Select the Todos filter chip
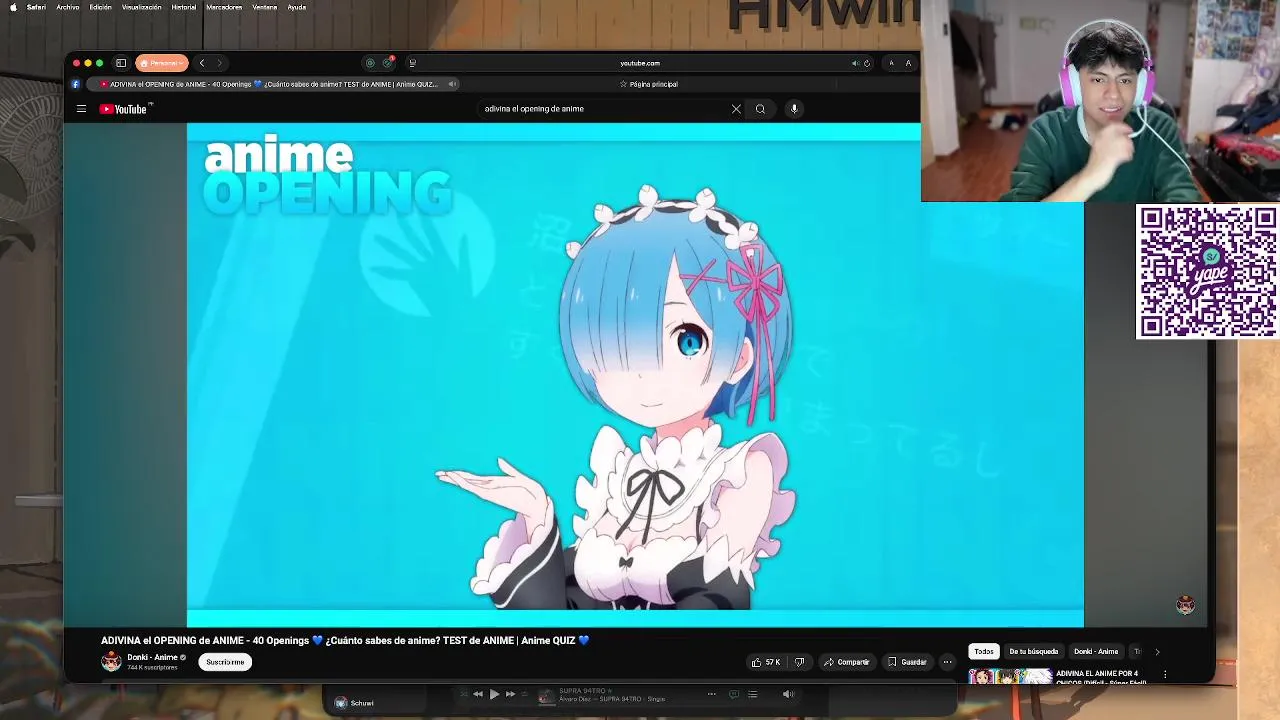Viewport: 1280px width, 720px height. pyautogui.click(x=984, y=651)
